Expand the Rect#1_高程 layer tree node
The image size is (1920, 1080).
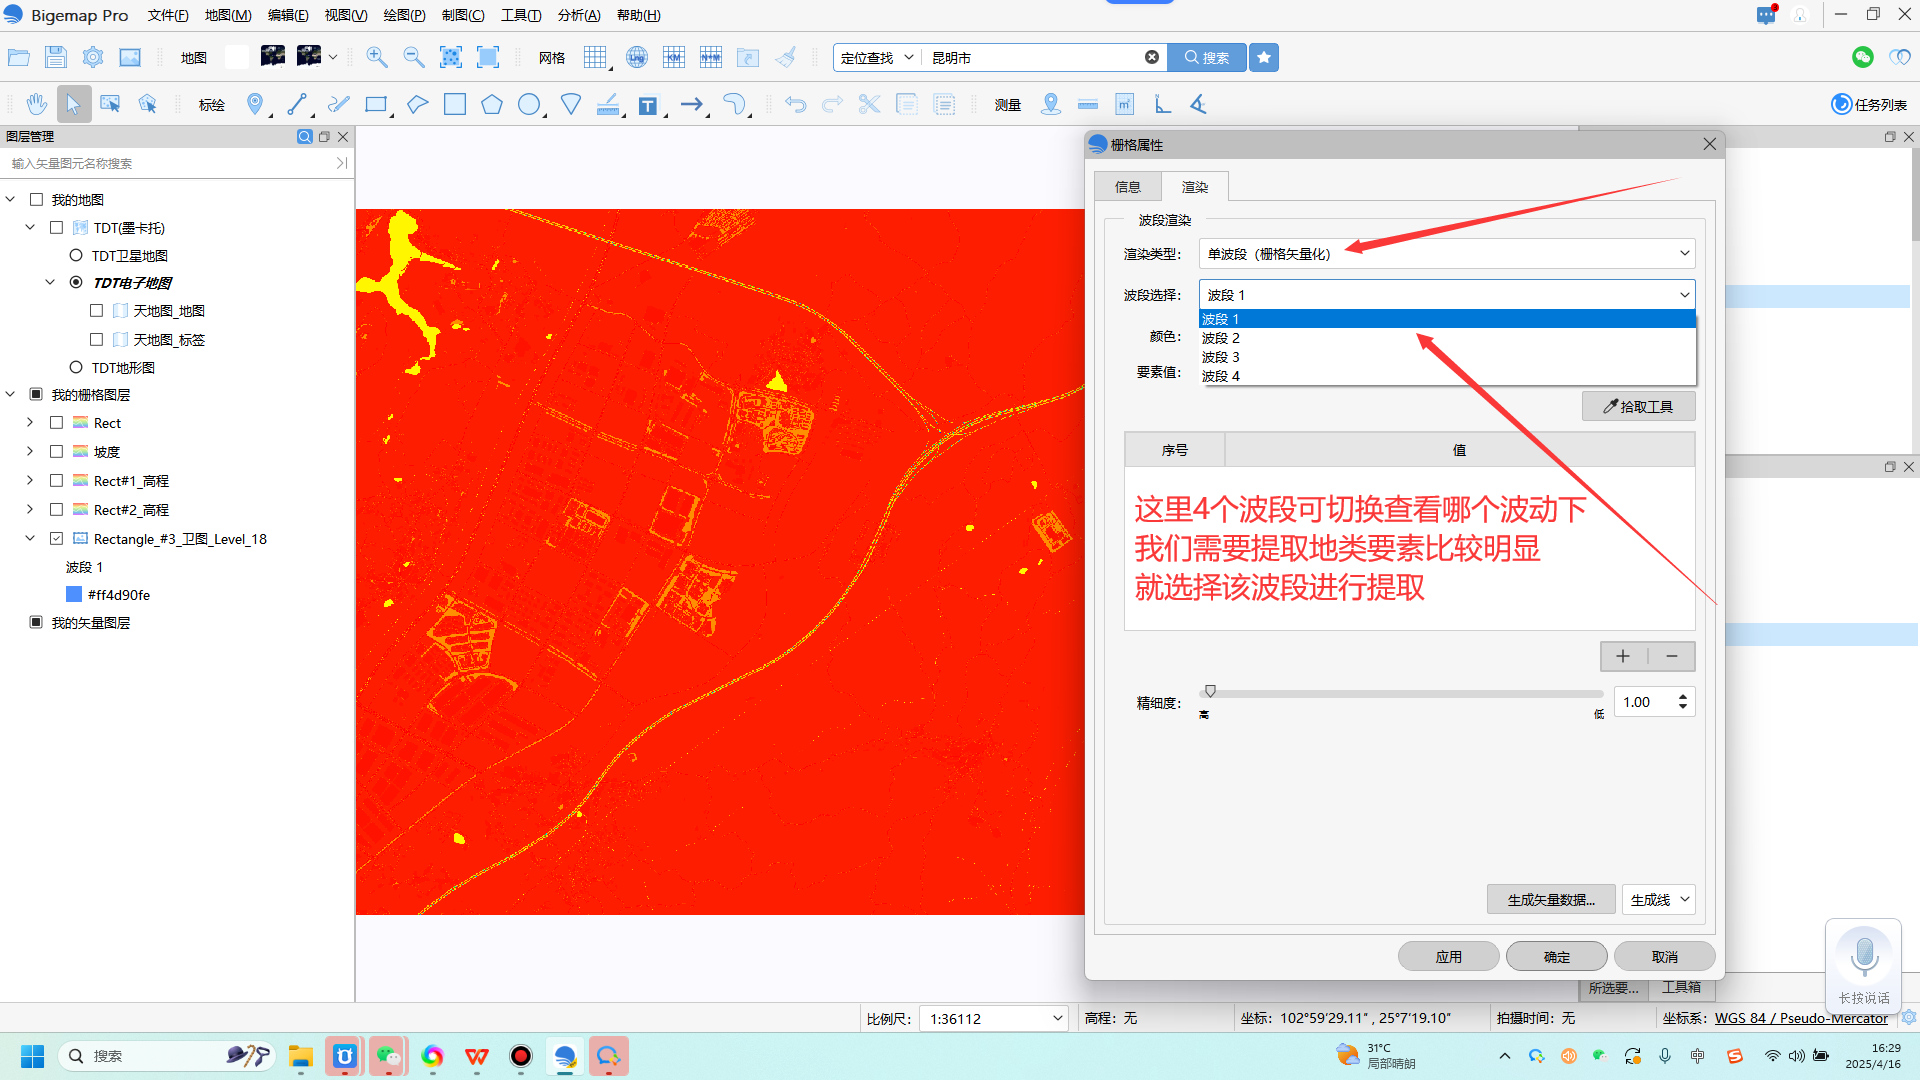pyautogui.click(x=30, y=481)
